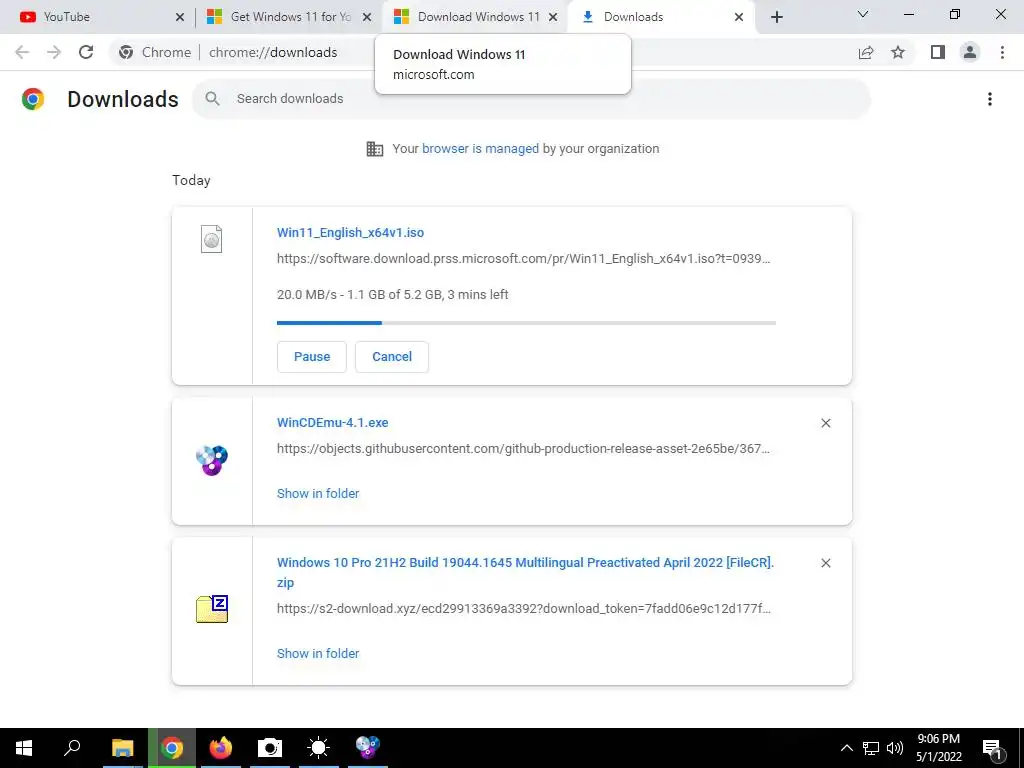The image size is (1024, 768).
Task: Open a new tab with plus button
Action: coord(776,17)
